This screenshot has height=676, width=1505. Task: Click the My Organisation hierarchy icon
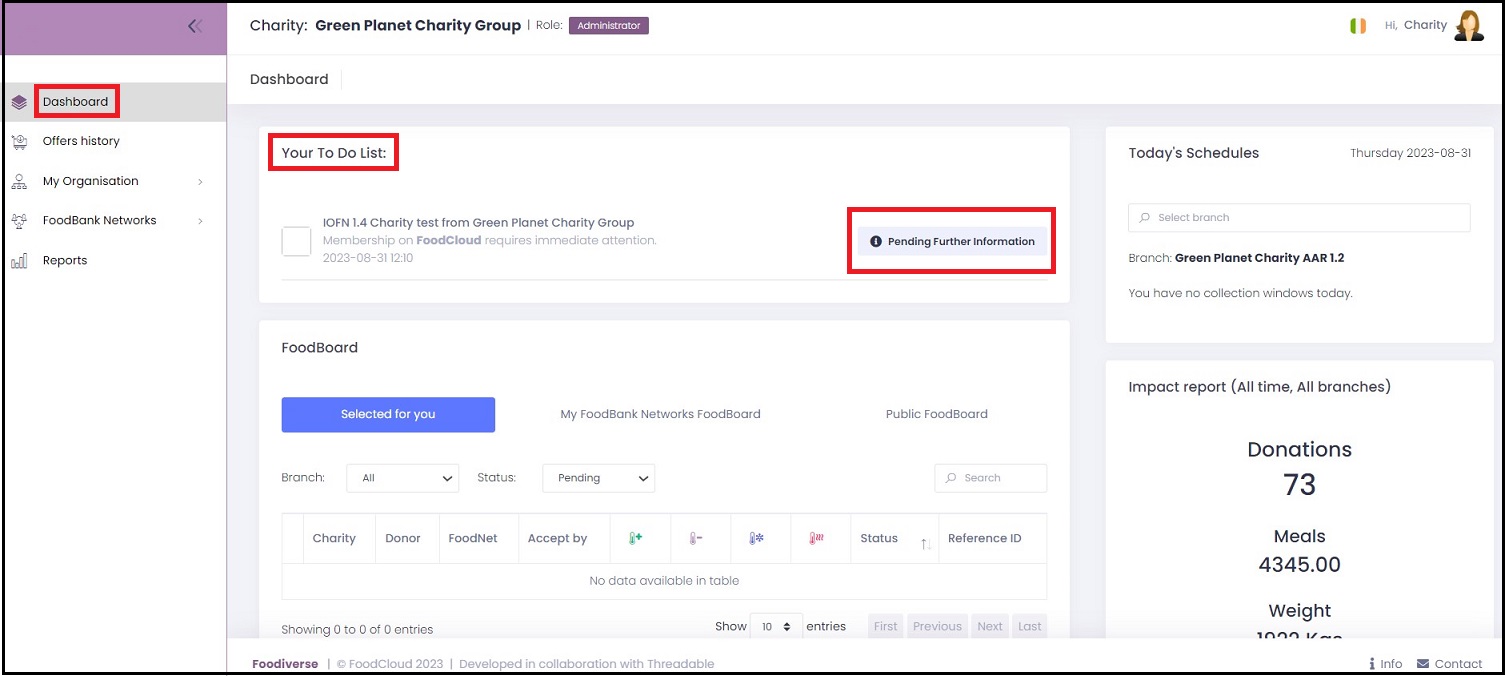coord(19,181)
